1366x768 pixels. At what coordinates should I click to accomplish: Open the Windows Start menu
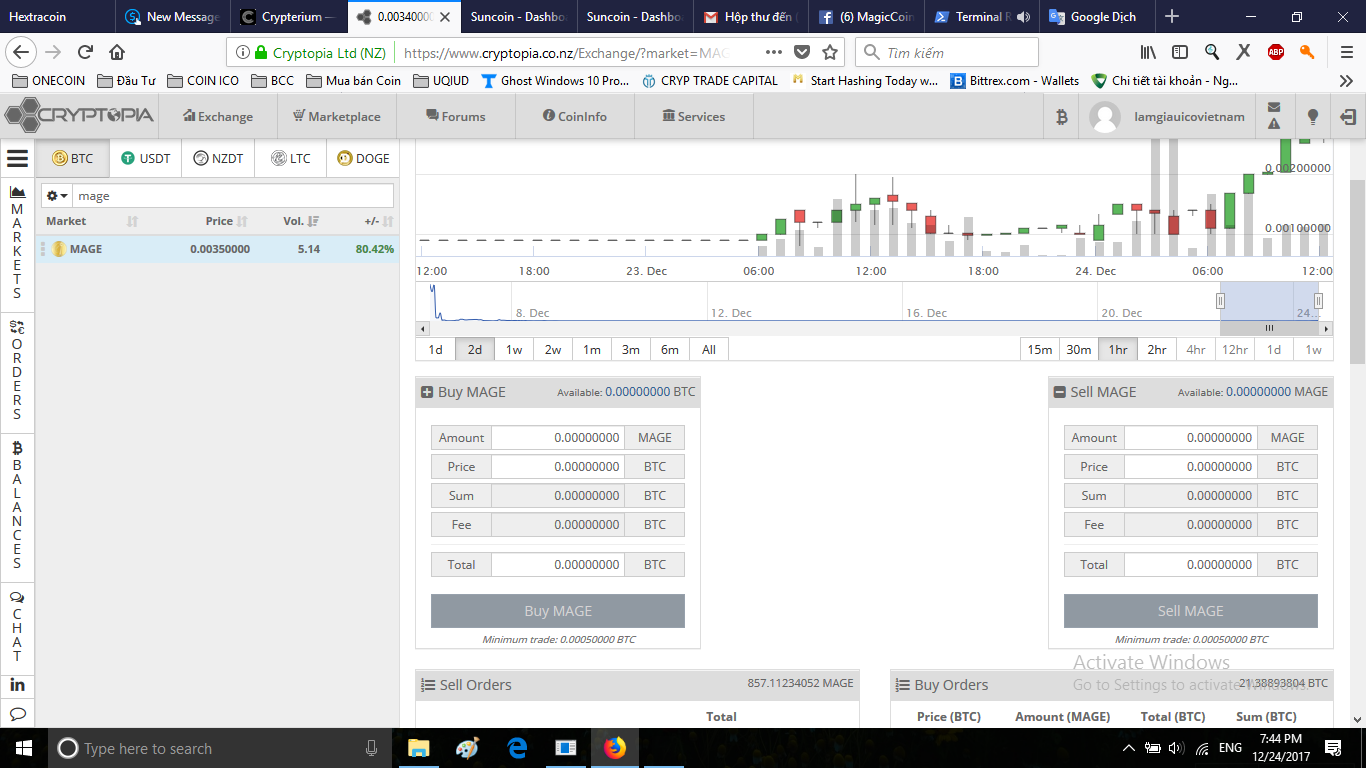pos(23,748)
